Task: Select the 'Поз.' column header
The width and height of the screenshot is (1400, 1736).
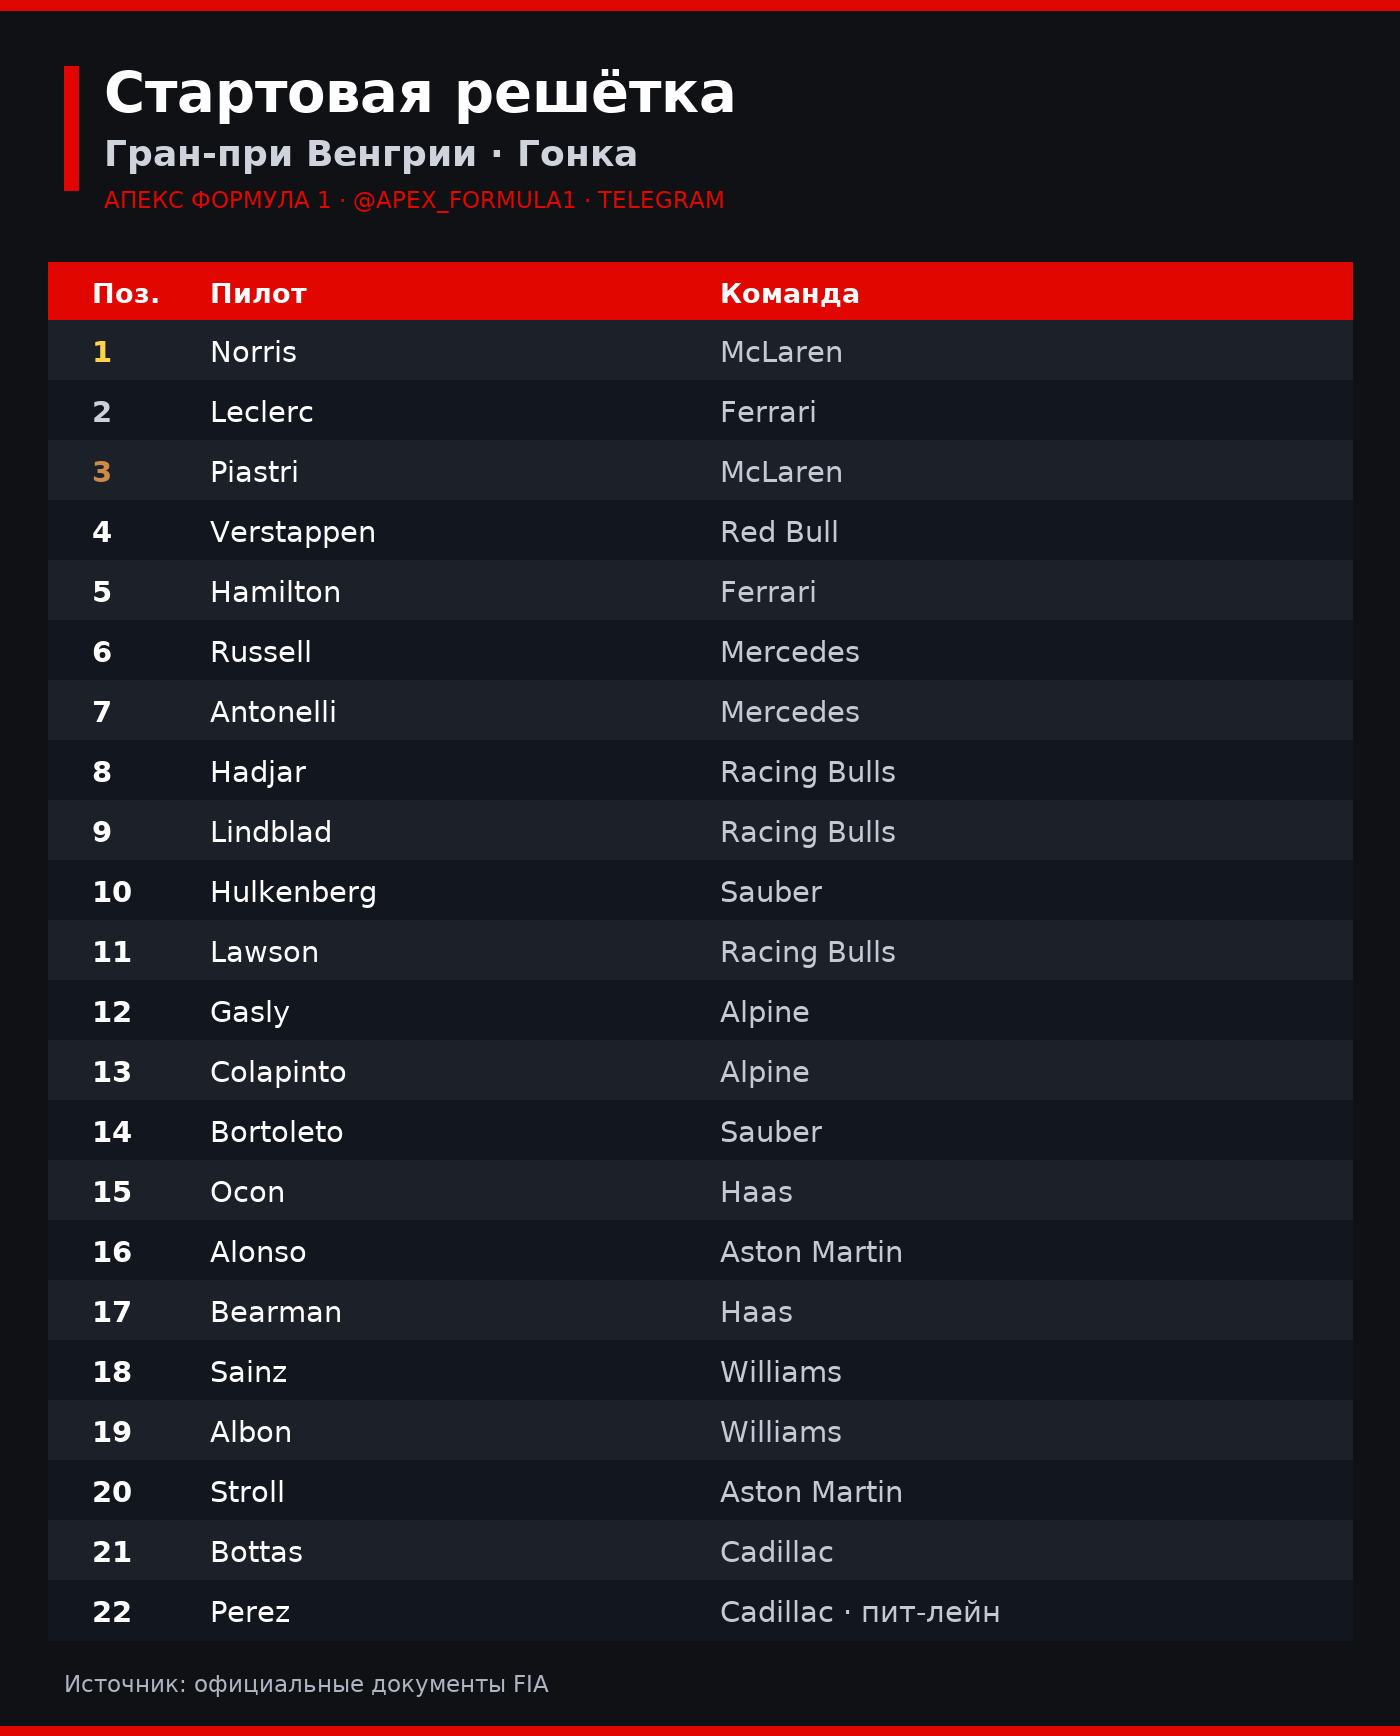Action: coord(126,293)
